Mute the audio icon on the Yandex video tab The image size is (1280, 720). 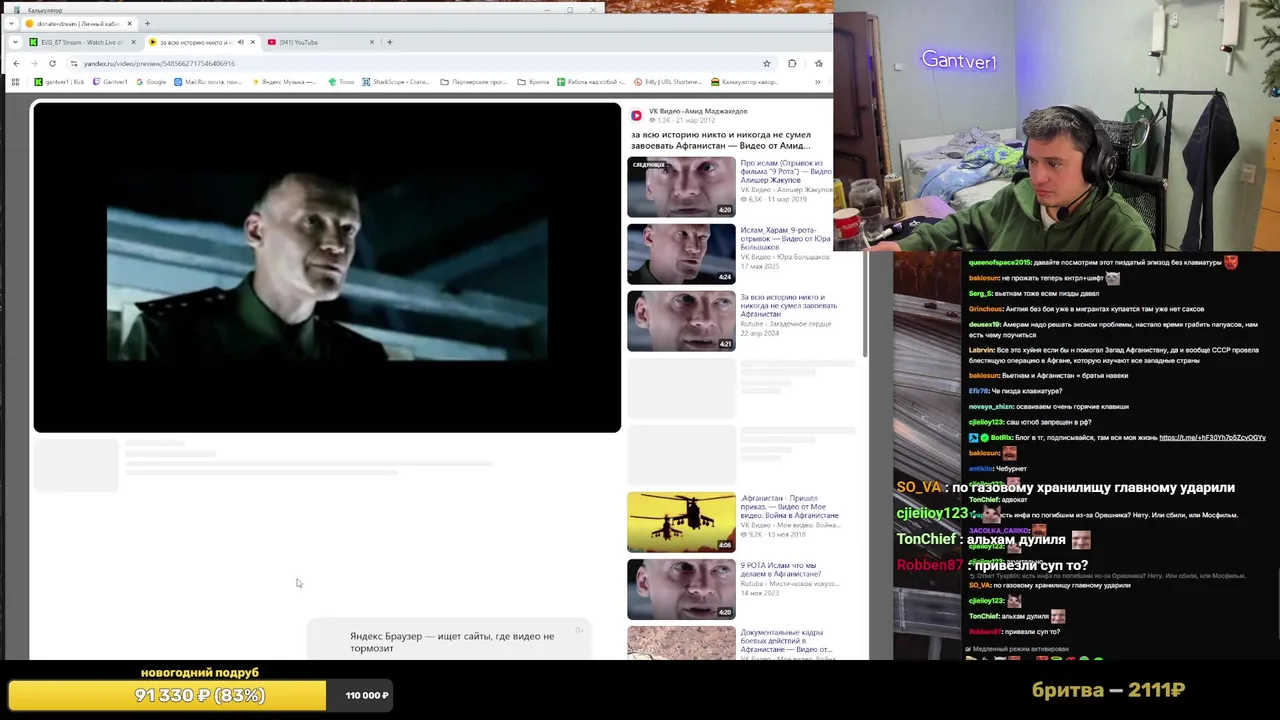tap(240, 42)
